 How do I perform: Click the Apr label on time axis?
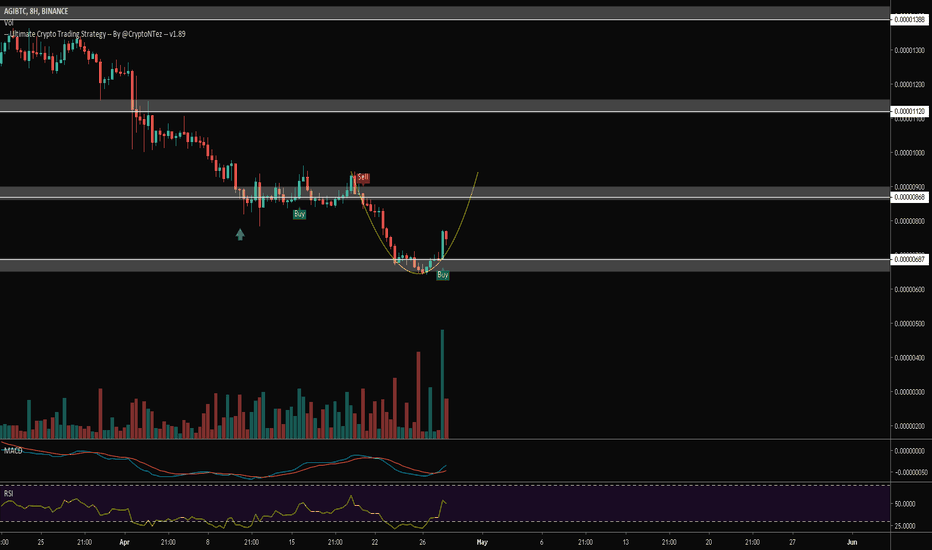pos(124,542)
